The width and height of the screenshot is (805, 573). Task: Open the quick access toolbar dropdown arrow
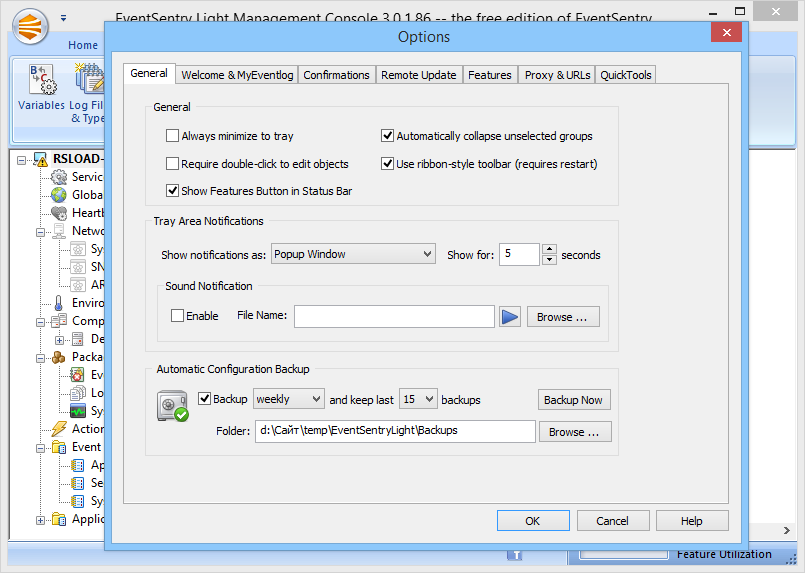63,18
